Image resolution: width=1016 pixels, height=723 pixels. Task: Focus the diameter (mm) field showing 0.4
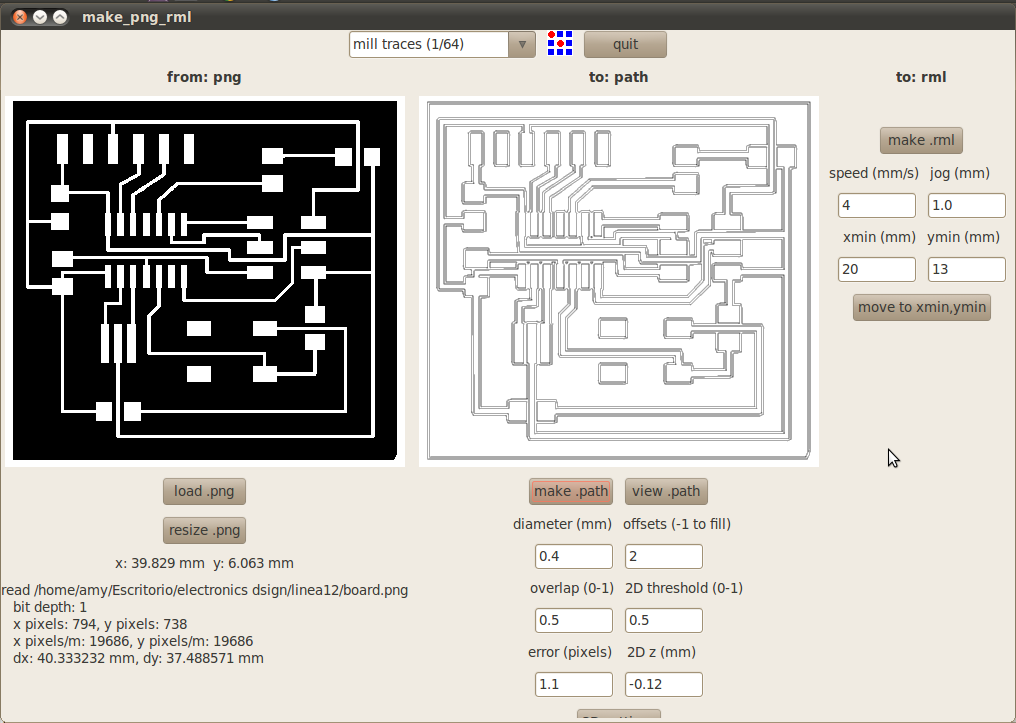click(x=573, y=557)
